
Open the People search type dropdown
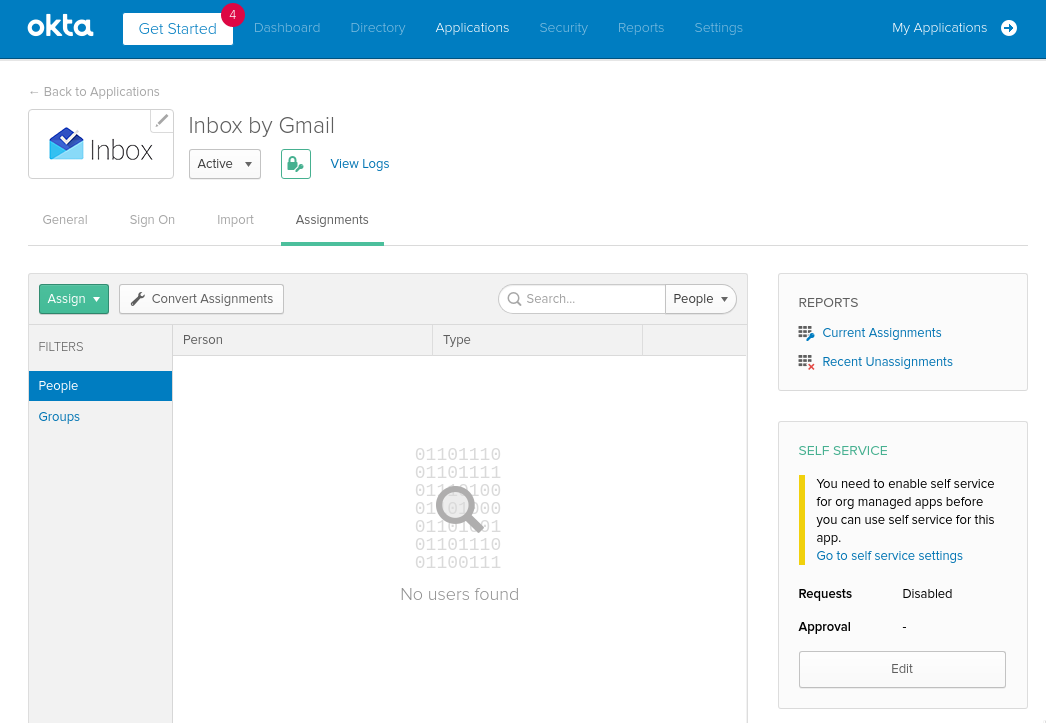pyautogui.click(x=700, y=299)
